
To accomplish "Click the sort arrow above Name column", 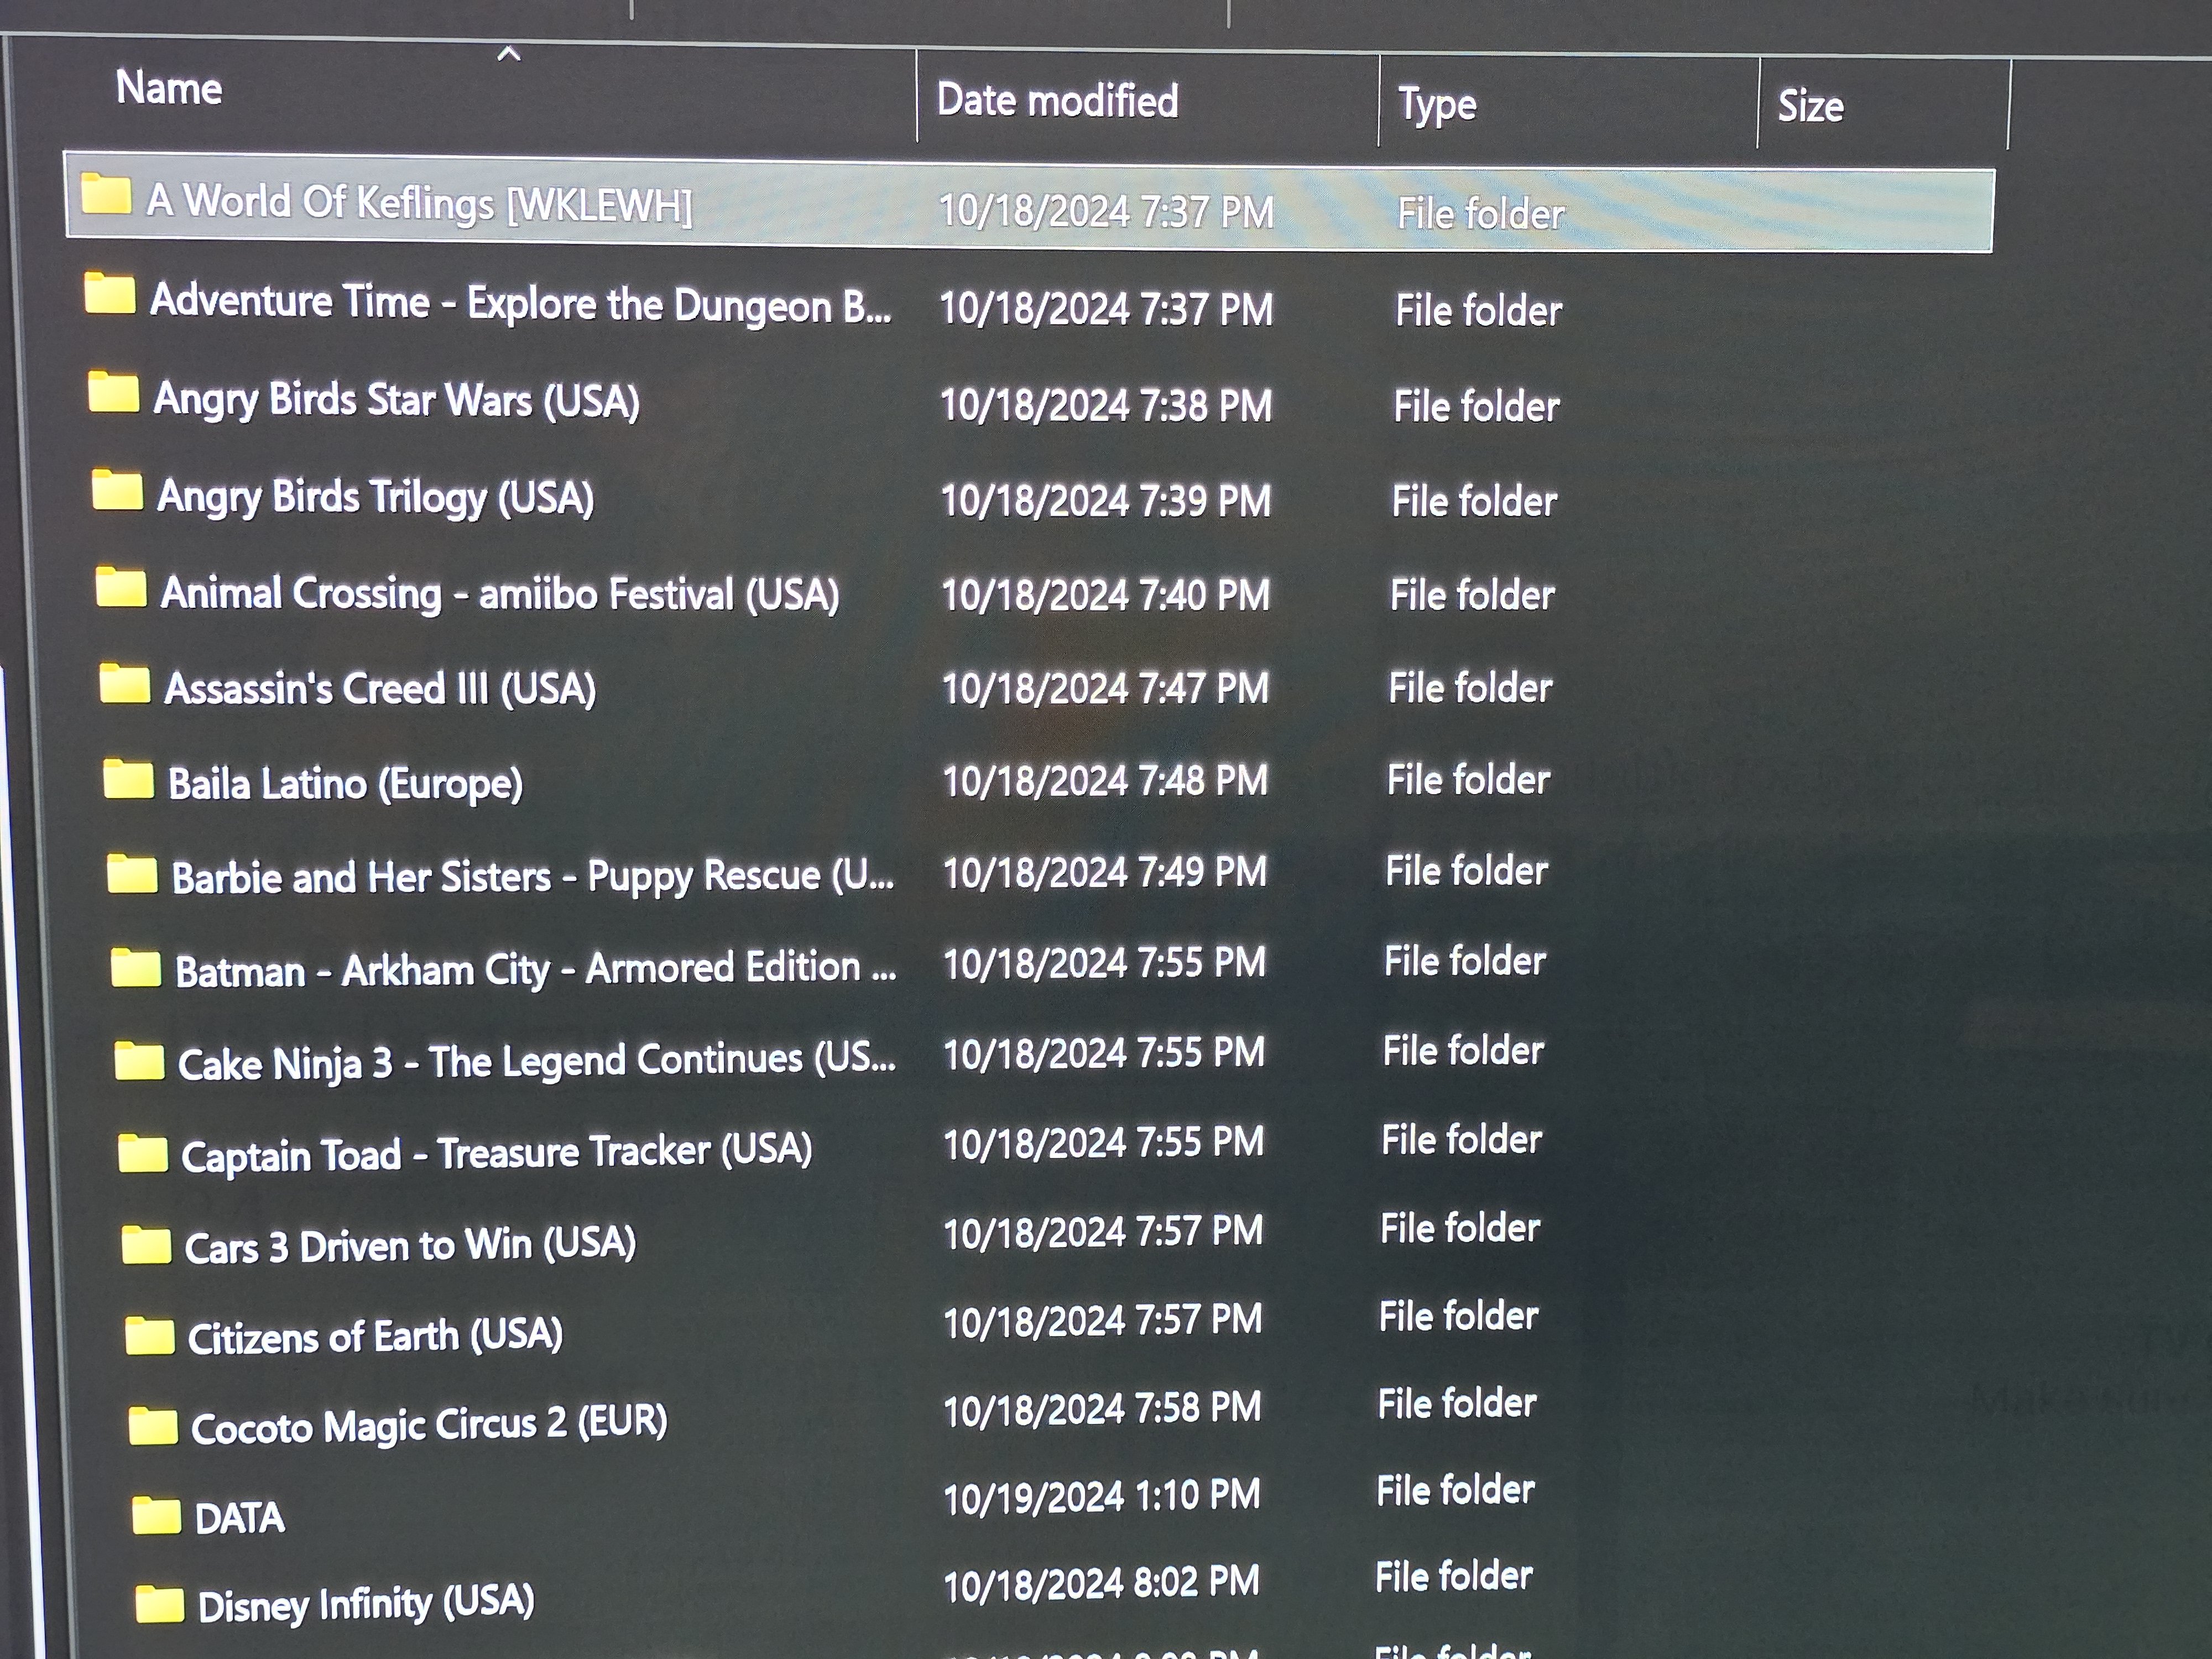I will 509,54.
